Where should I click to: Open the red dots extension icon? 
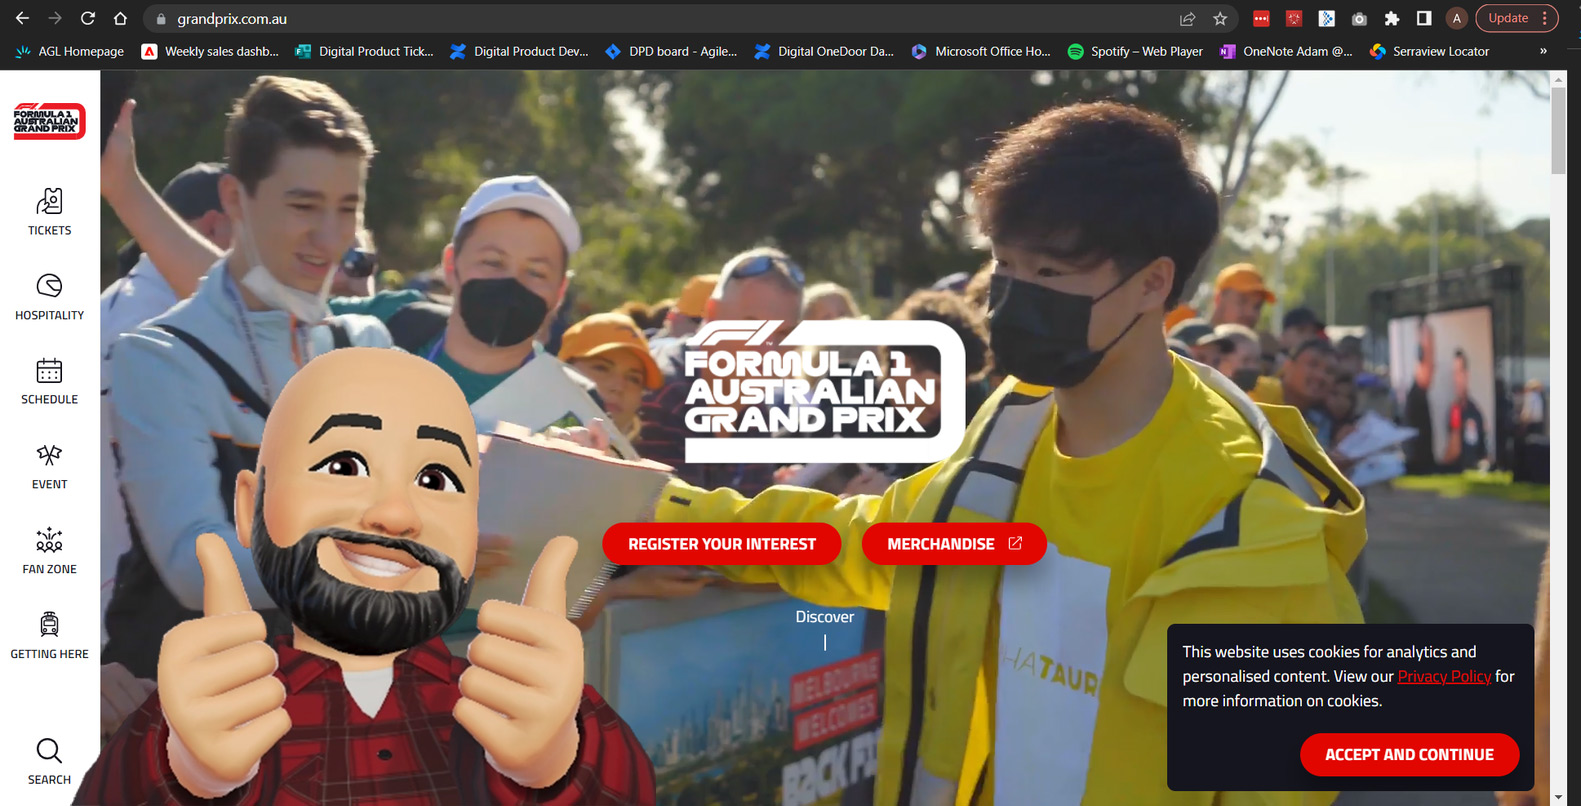[x=1261, y=18]
